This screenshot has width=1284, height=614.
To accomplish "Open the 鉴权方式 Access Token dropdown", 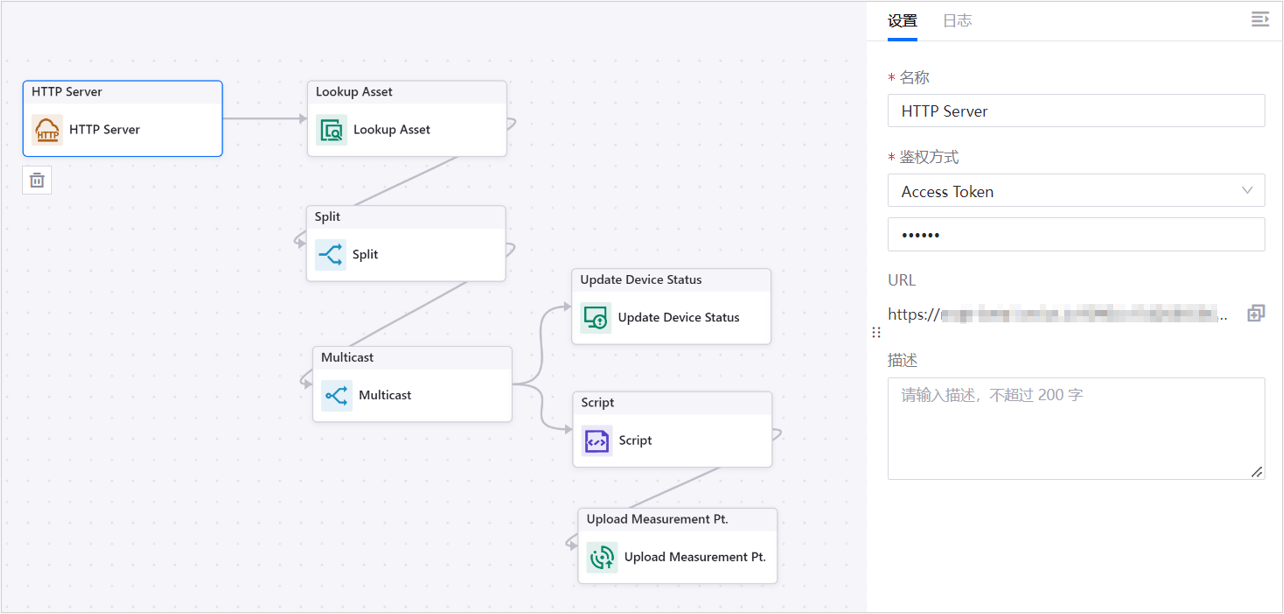I will click(1076, 191).
